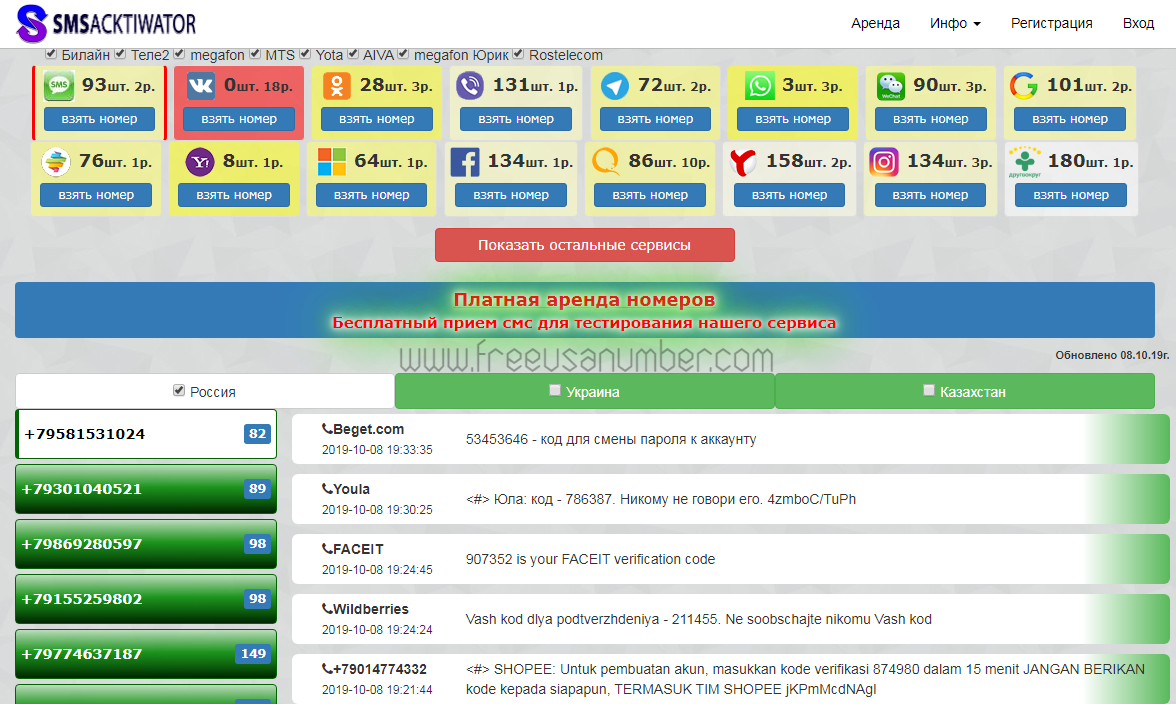1176x704 pixels.
Task: Toggle the Yota operator checkbox
Action: 304,54
